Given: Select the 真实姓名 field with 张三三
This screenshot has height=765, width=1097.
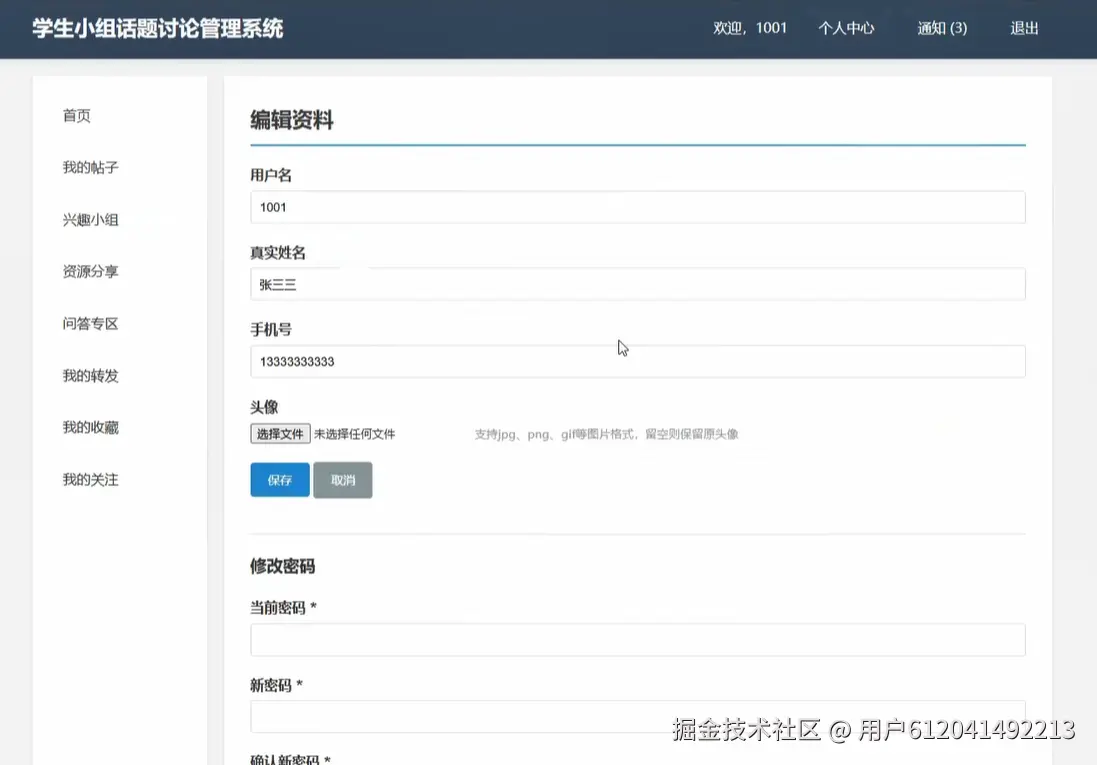Looking at the screenshot, I should click(x=638, y=284).
